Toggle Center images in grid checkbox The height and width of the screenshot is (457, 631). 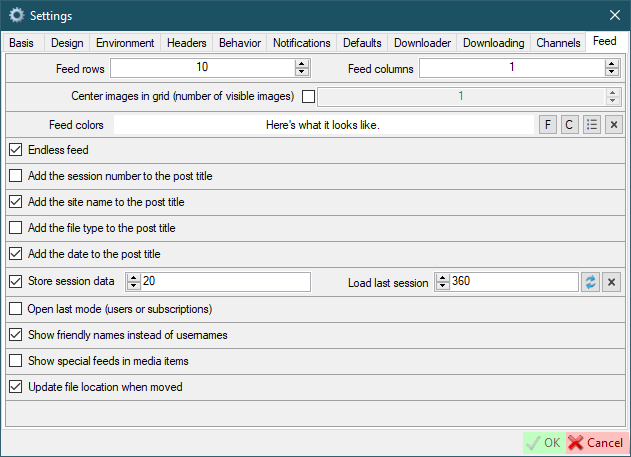[x=308, y=97]
